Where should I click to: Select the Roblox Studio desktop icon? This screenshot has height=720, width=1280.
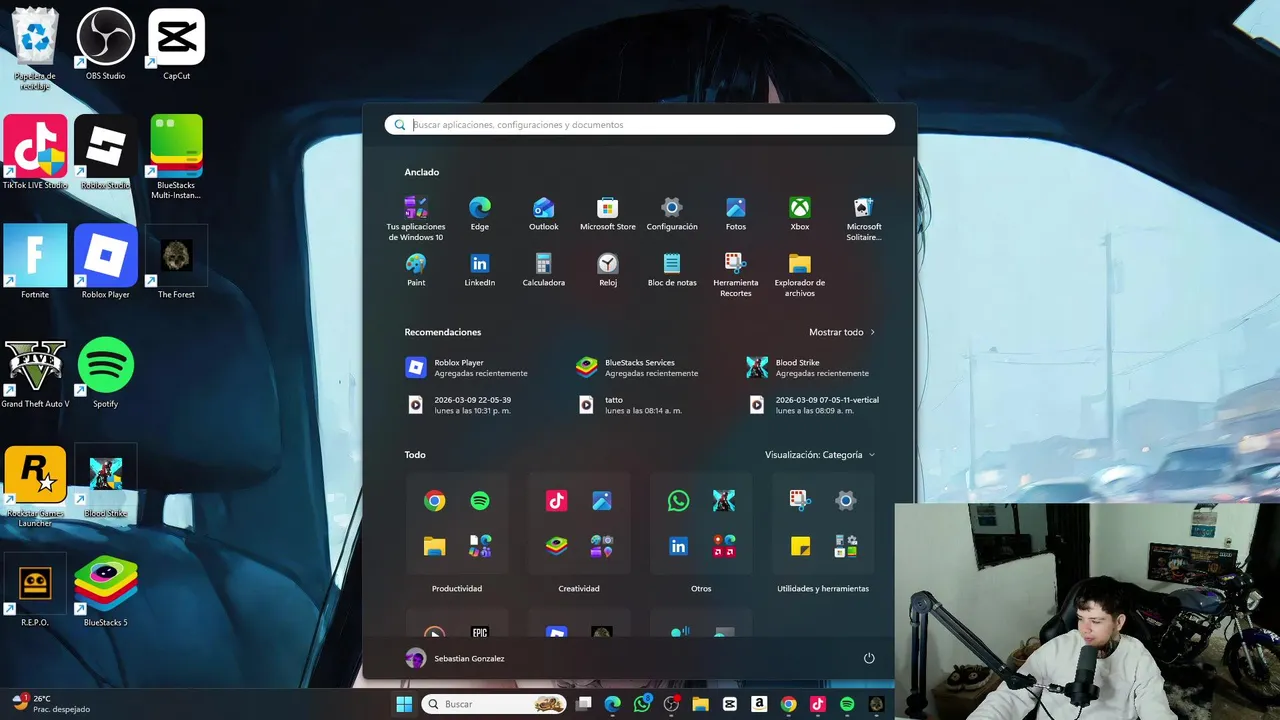pyautogui.click(x=105, y=152)
